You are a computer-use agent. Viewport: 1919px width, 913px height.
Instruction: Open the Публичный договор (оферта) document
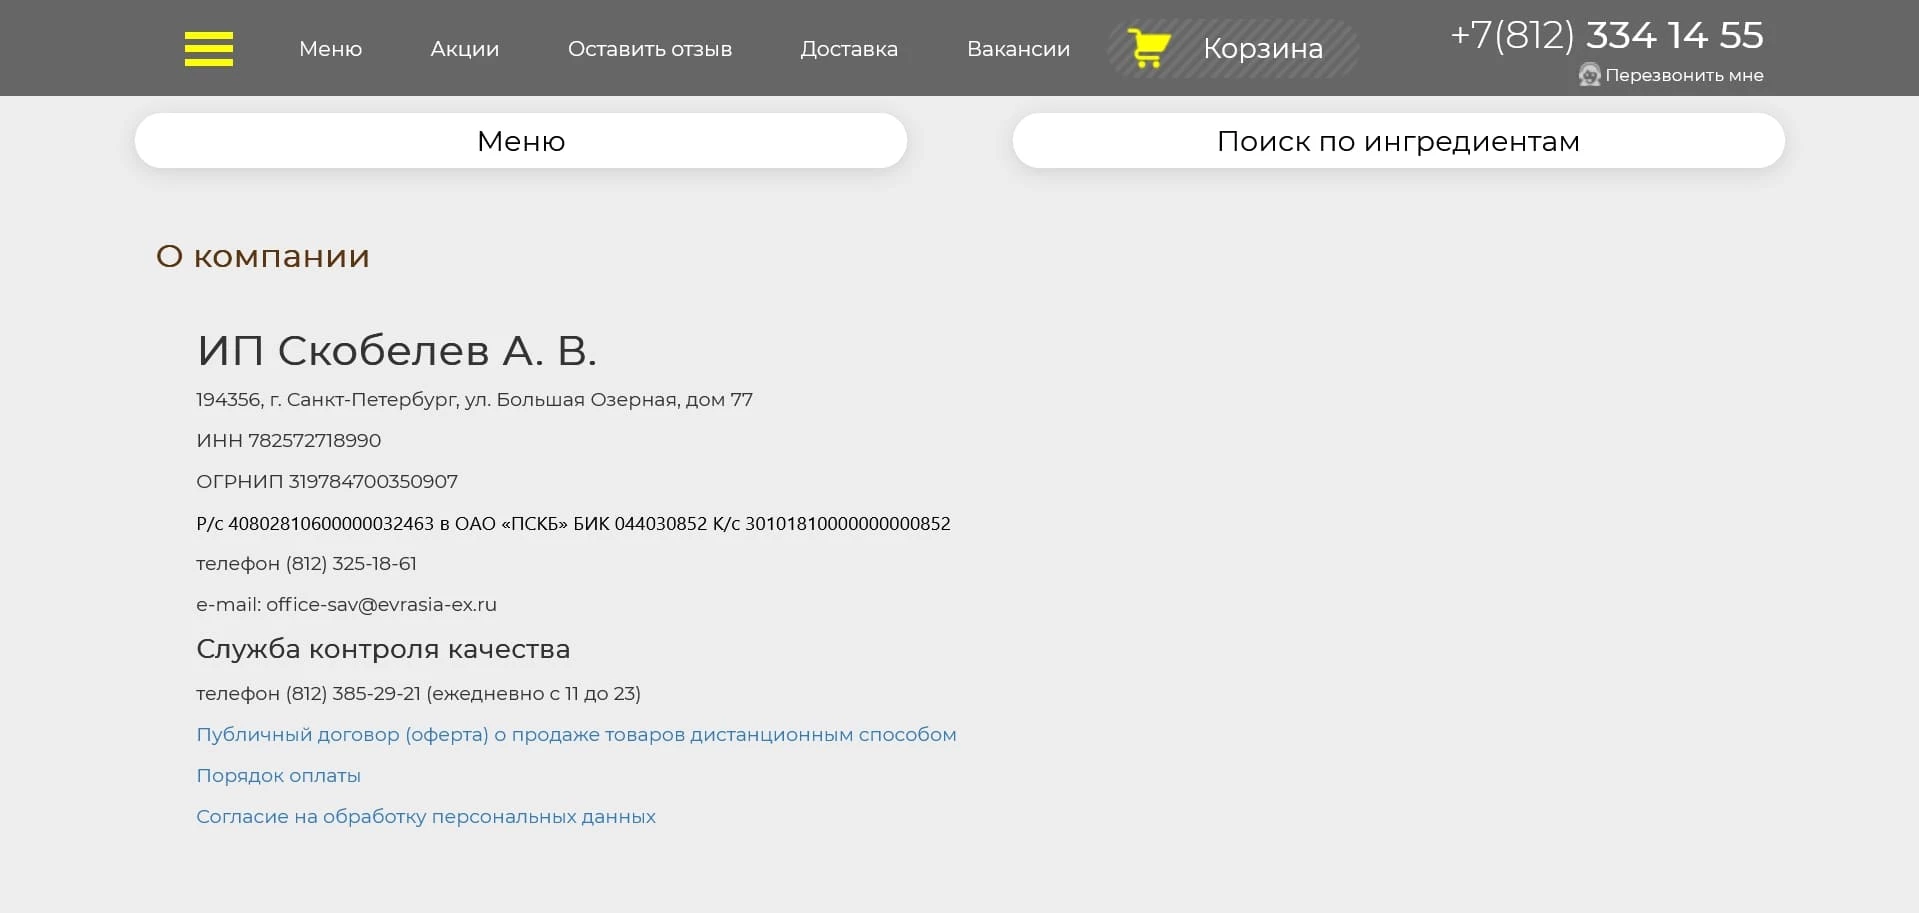576,734
